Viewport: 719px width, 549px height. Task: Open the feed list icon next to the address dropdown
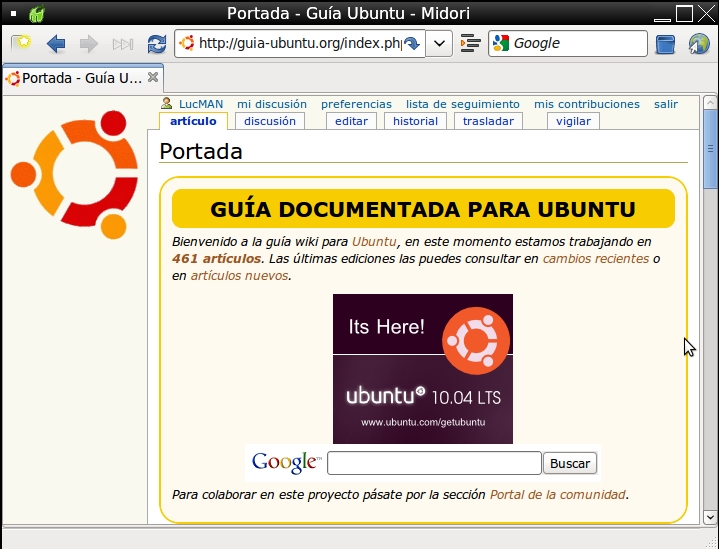pos(471,44)
